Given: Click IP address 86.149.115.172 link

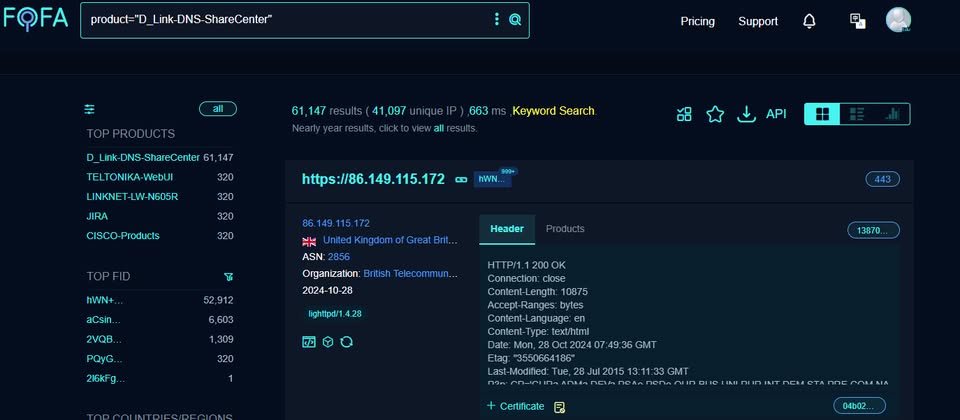Looking at the screenshot, I should point(336,223).
